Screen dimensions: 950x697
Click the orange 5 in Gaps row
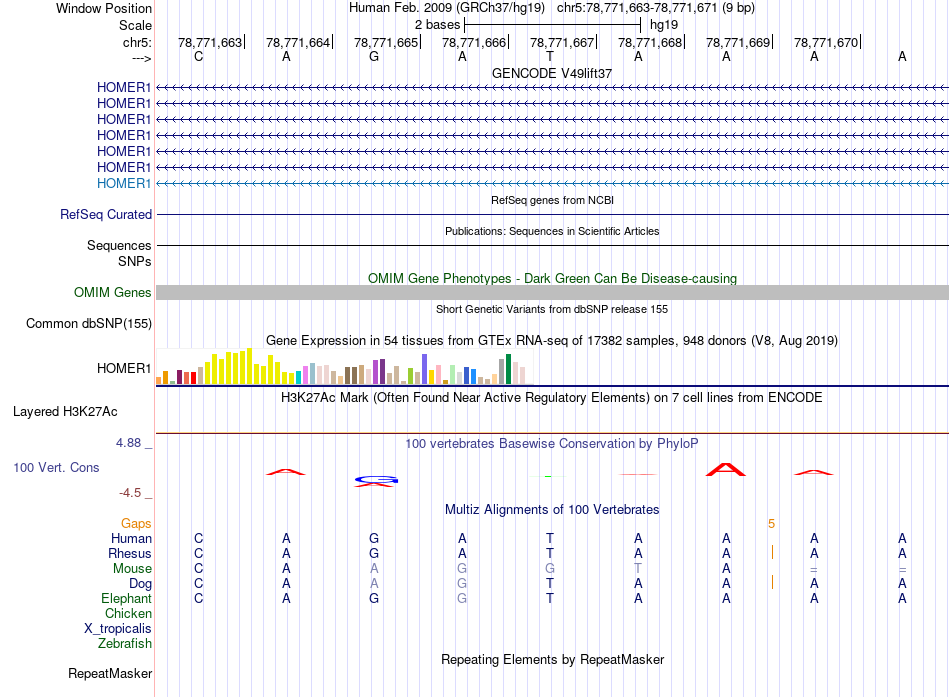pyautogui.click(x=772, y=523)
